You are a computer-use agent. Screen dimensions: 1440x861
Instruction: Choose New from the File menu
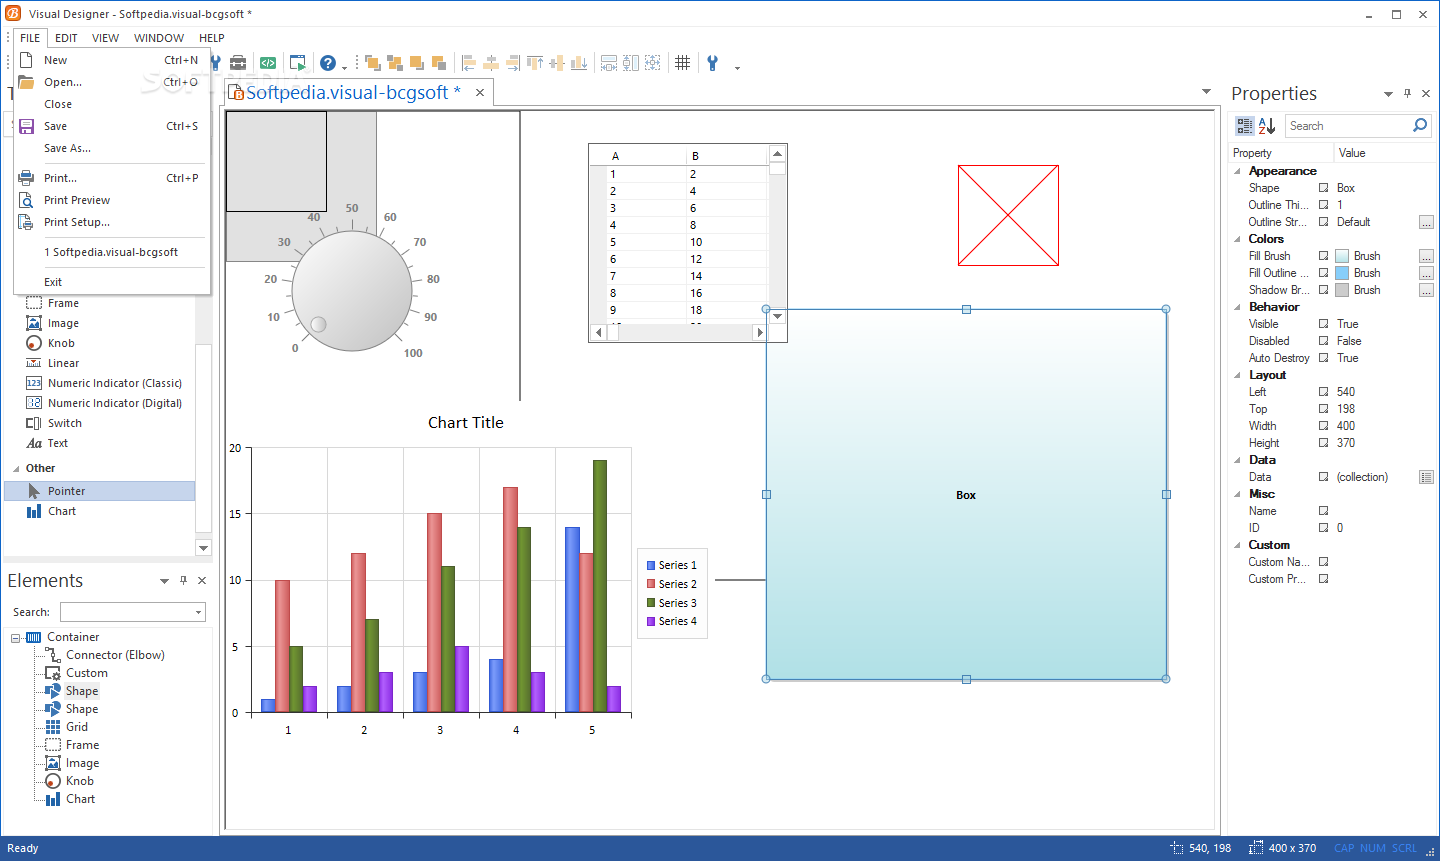112,60
